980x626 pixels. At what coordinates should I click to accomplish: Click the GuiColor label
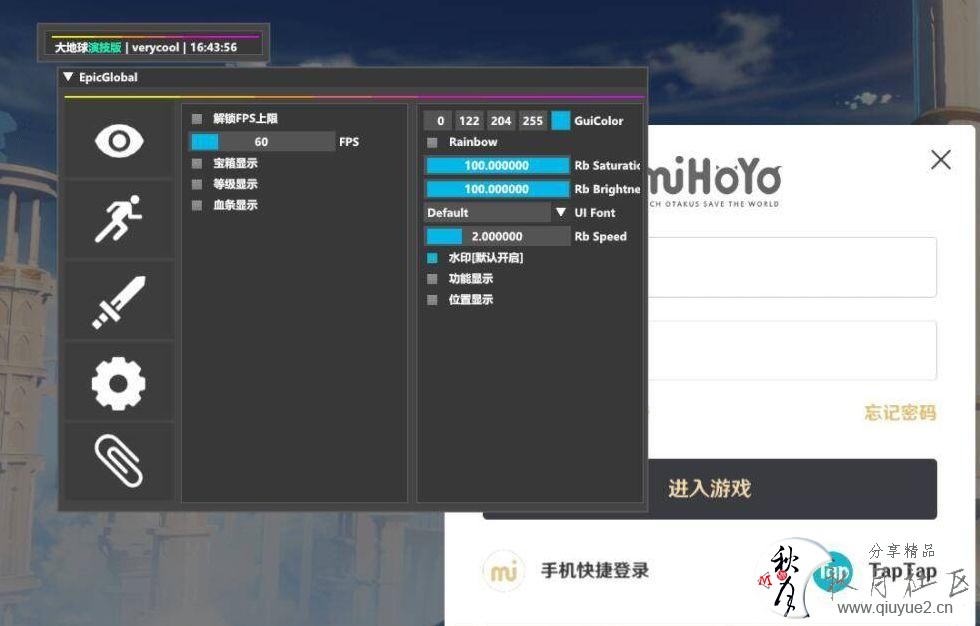[x=599, y=121]
